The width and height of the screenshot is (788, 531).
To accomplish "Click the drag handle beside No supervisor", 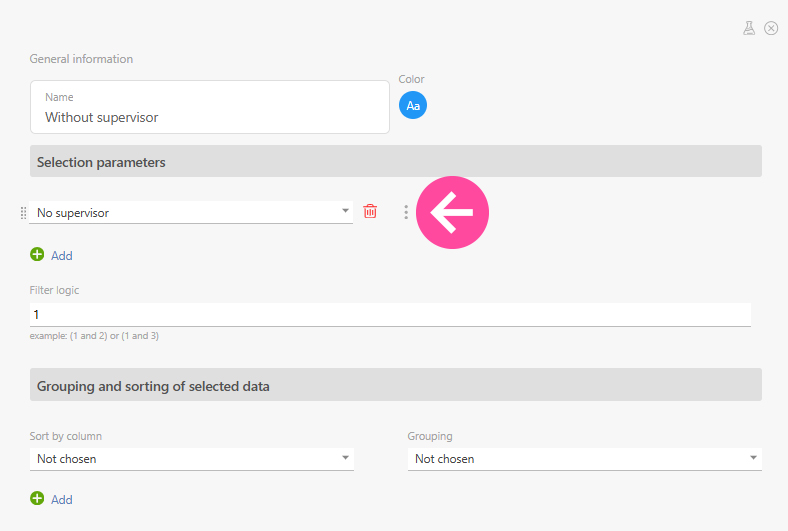I will pos(23,213).
